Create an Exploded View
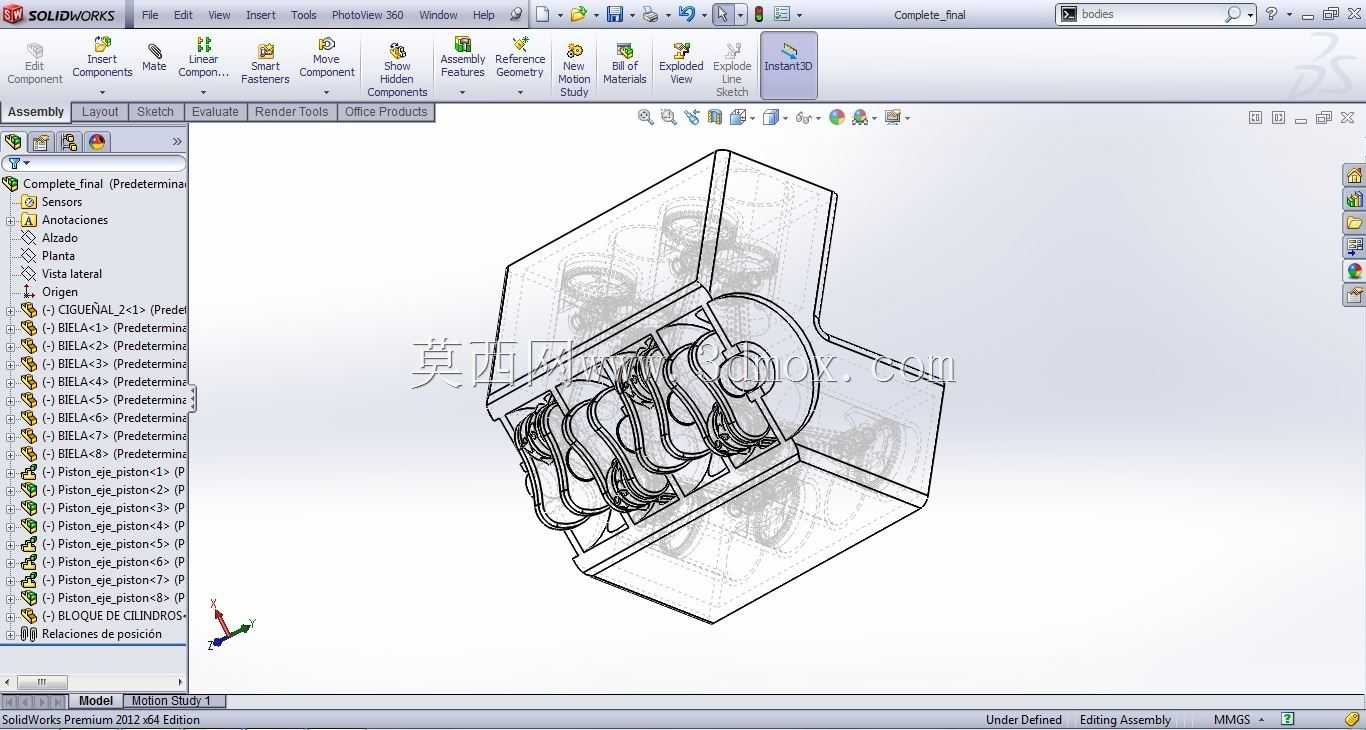Viewport: 1366px width, 730px height. pyautogui.click(x=681, y=63)
